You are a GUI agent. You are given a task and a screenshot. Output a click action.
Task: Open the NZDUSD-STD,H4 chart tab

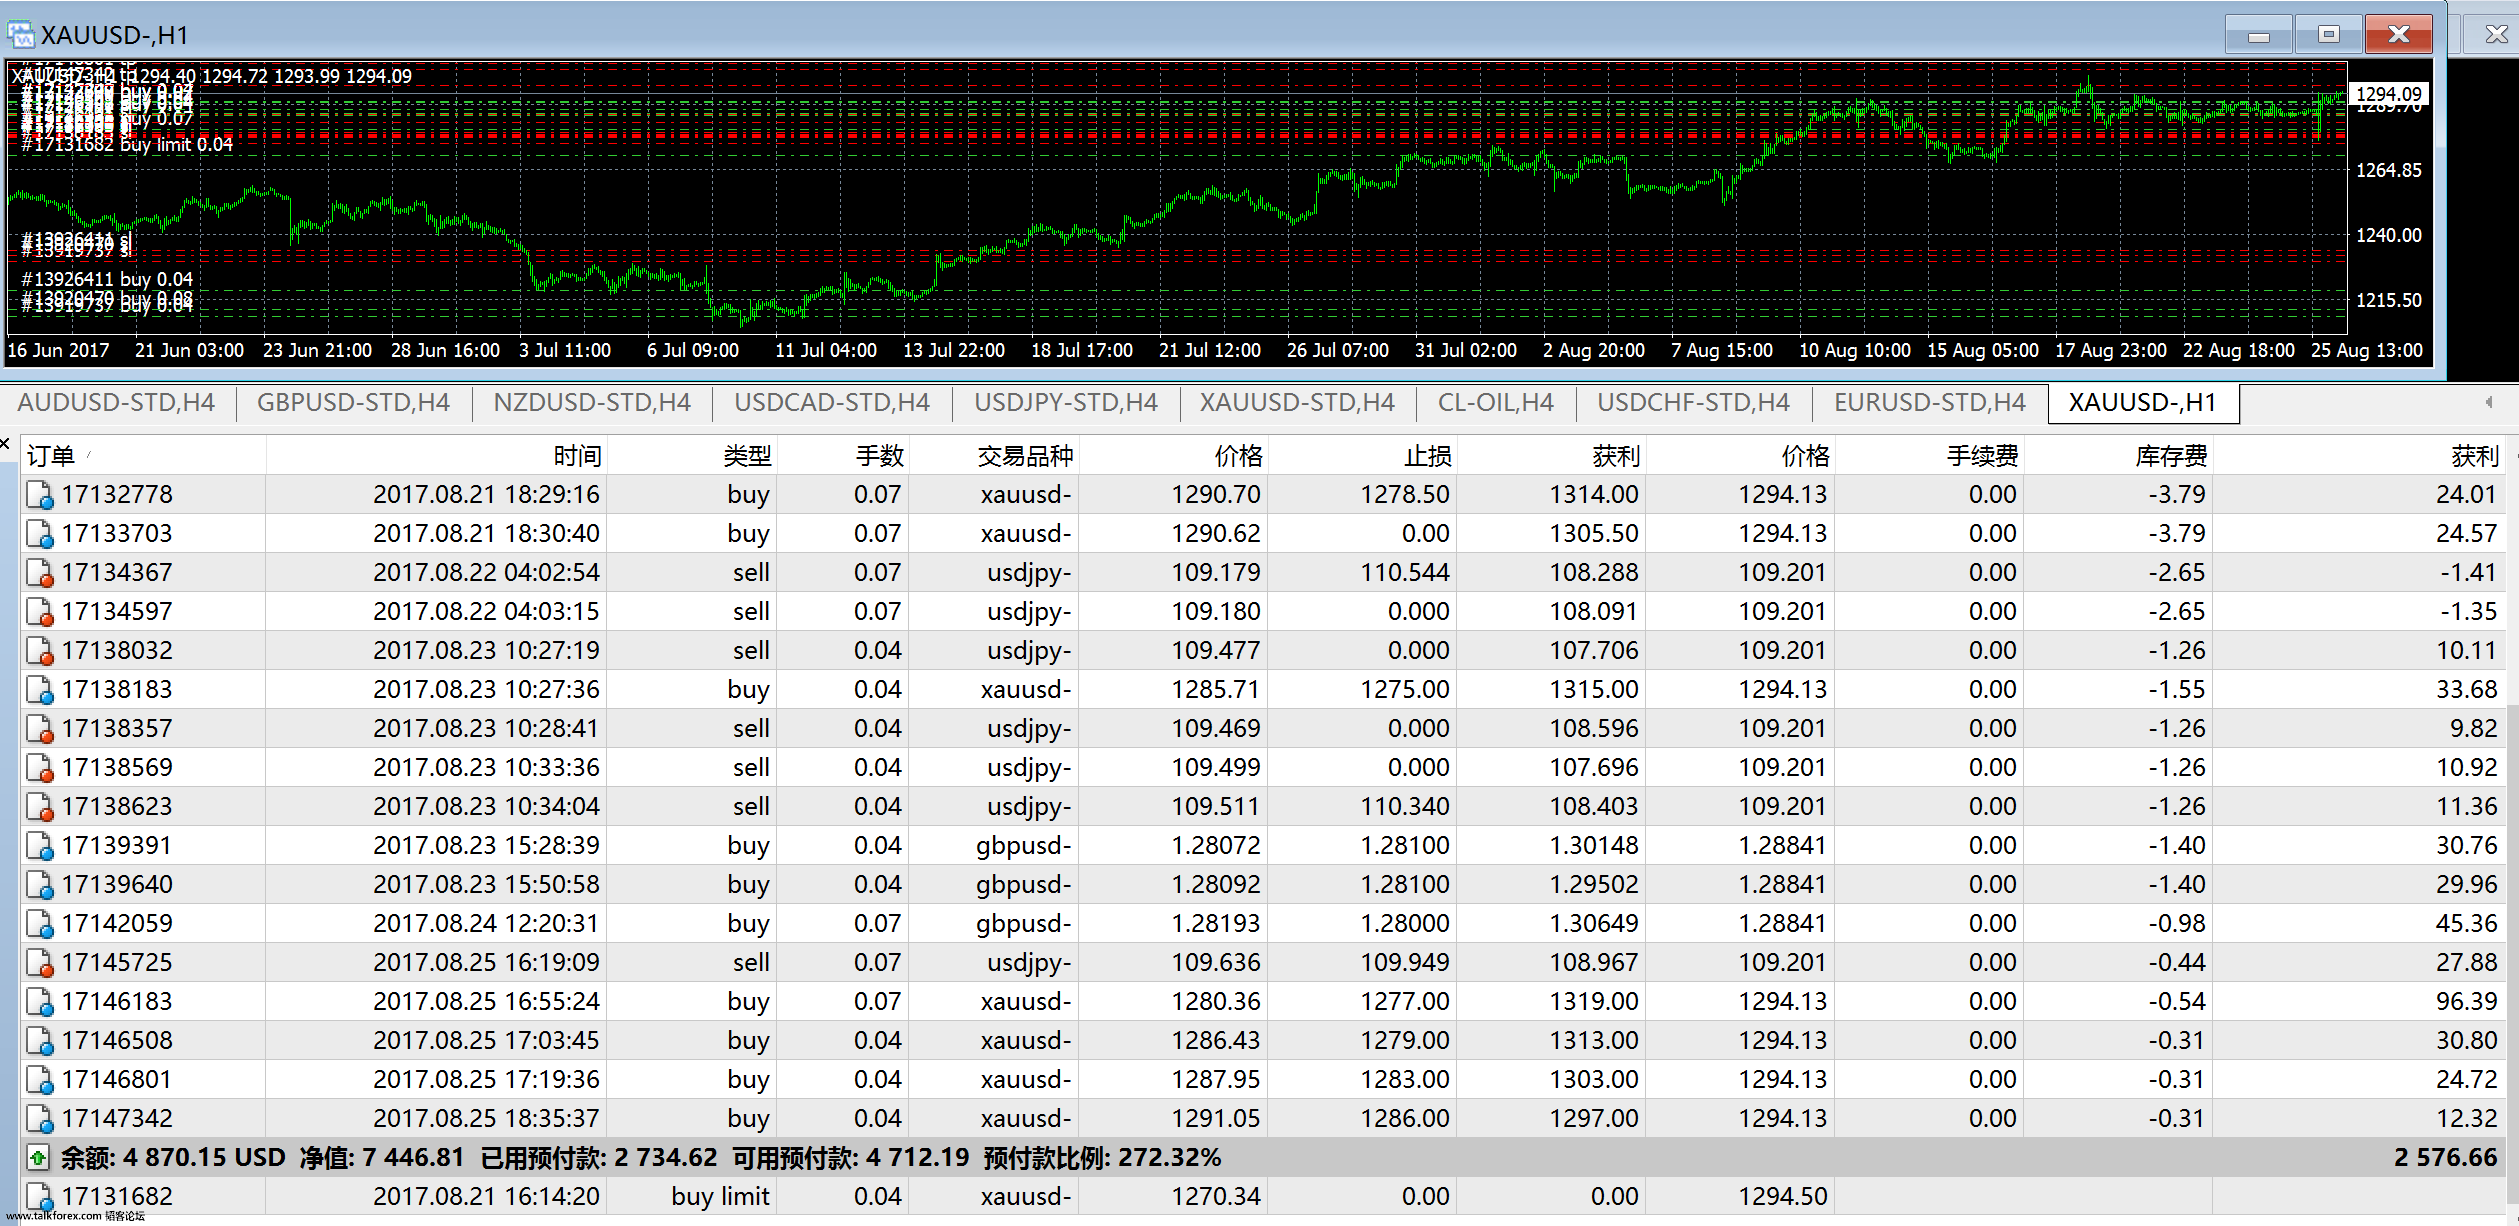[592, 403]
